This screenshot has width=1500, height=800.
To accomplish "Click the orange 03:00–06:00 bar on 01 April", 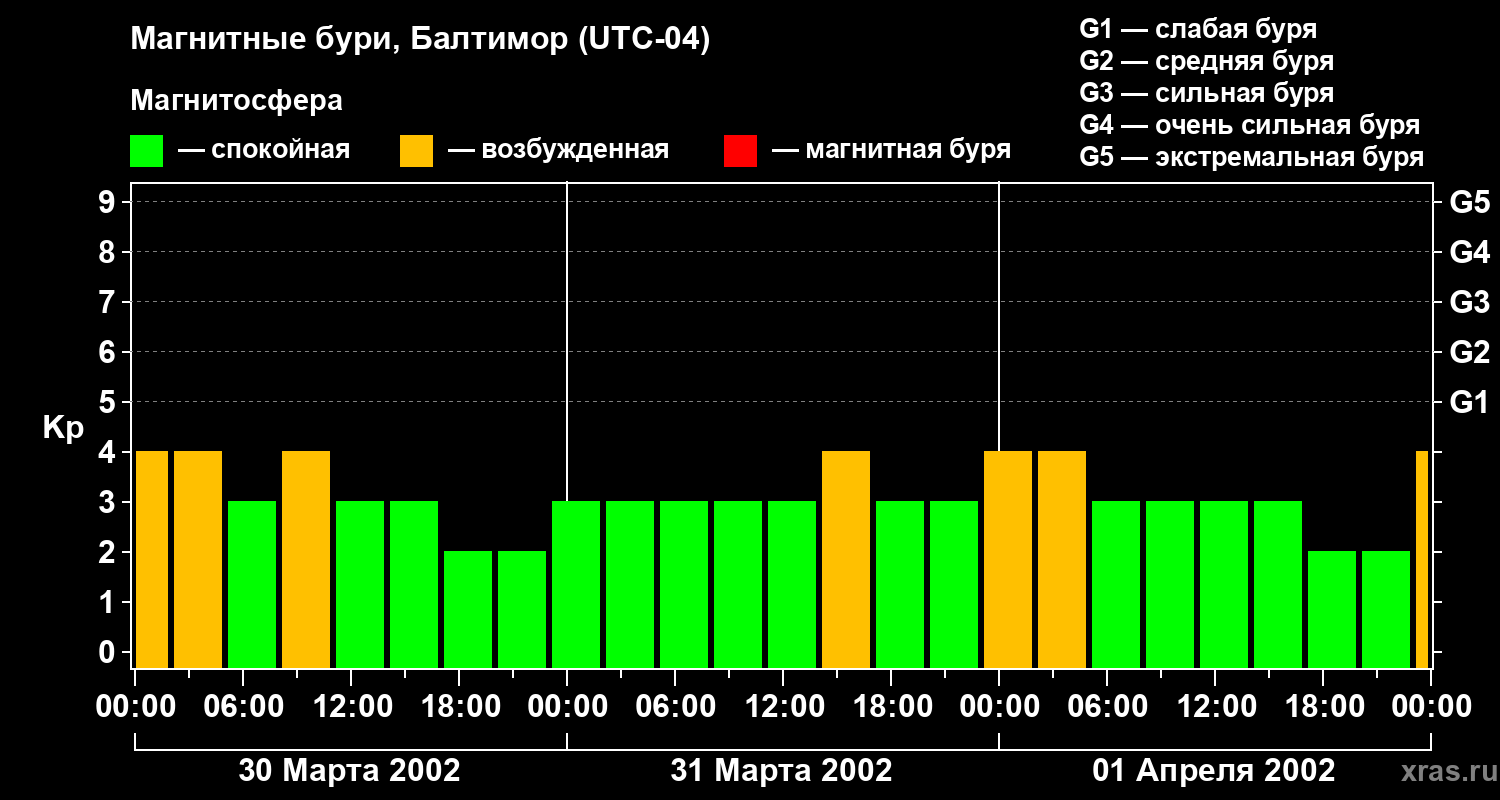I will coord(1062,560).
